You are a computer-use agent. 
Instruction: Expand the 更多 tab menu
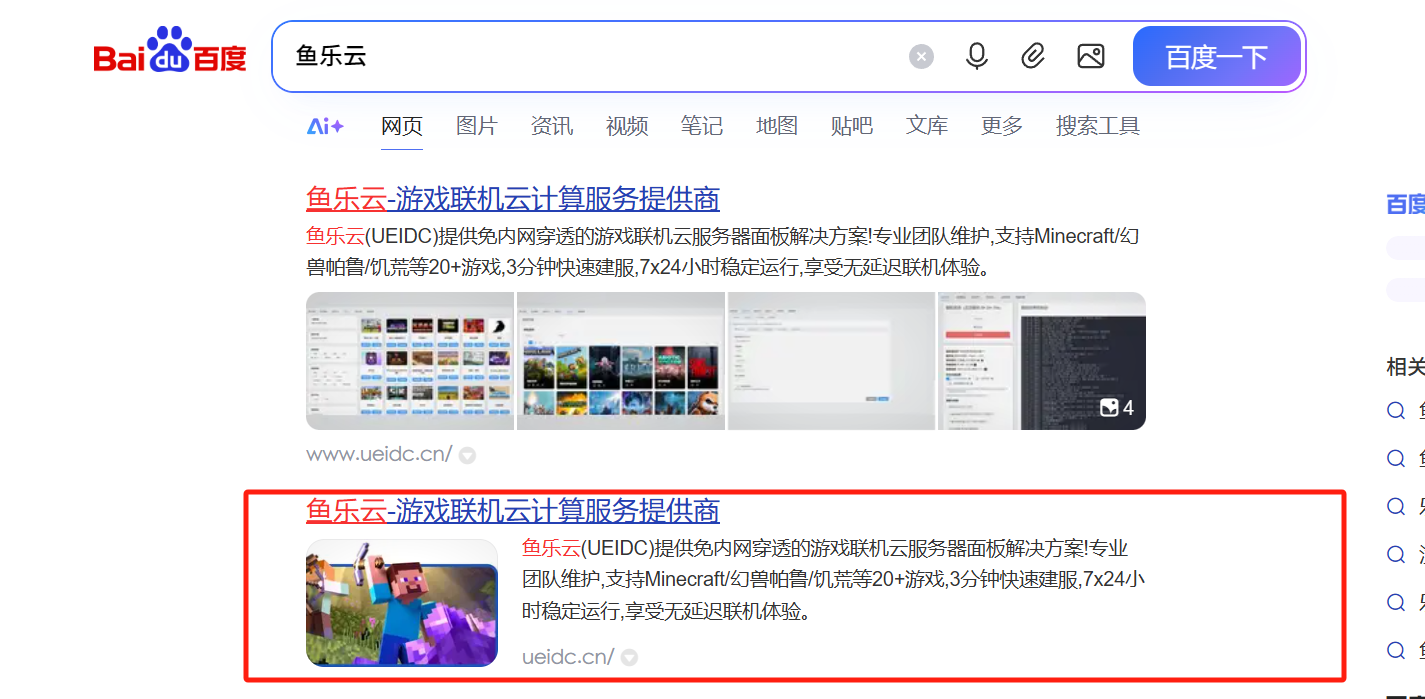point(1002,126)
